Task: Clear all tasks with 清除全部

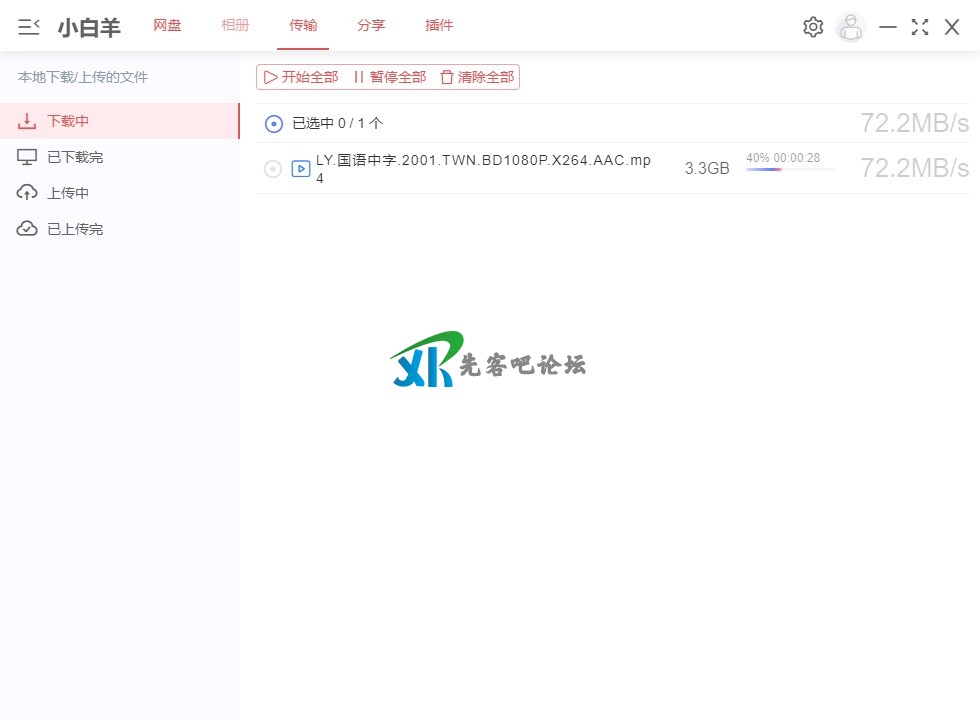Action: (x=477, y=77)
